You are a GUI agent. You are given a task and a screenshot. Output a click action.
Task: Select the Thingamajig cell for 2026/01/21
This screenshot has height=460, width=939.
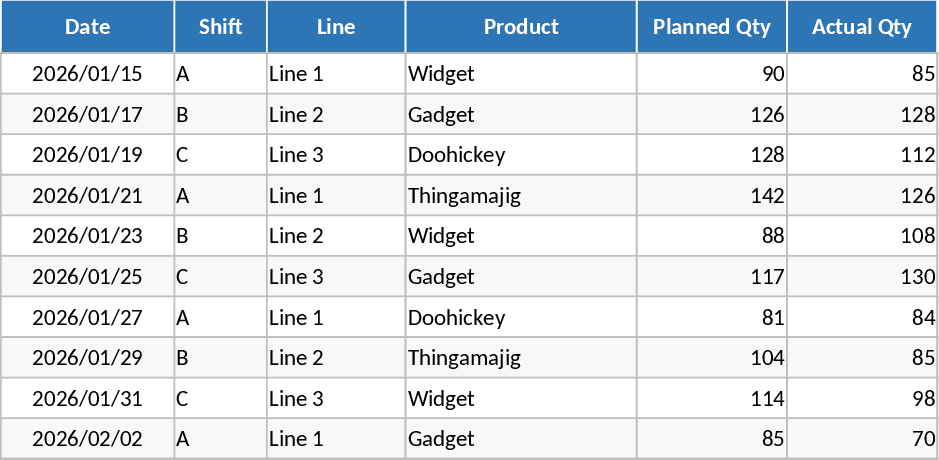pyautogui.click(x=521, y=196)
